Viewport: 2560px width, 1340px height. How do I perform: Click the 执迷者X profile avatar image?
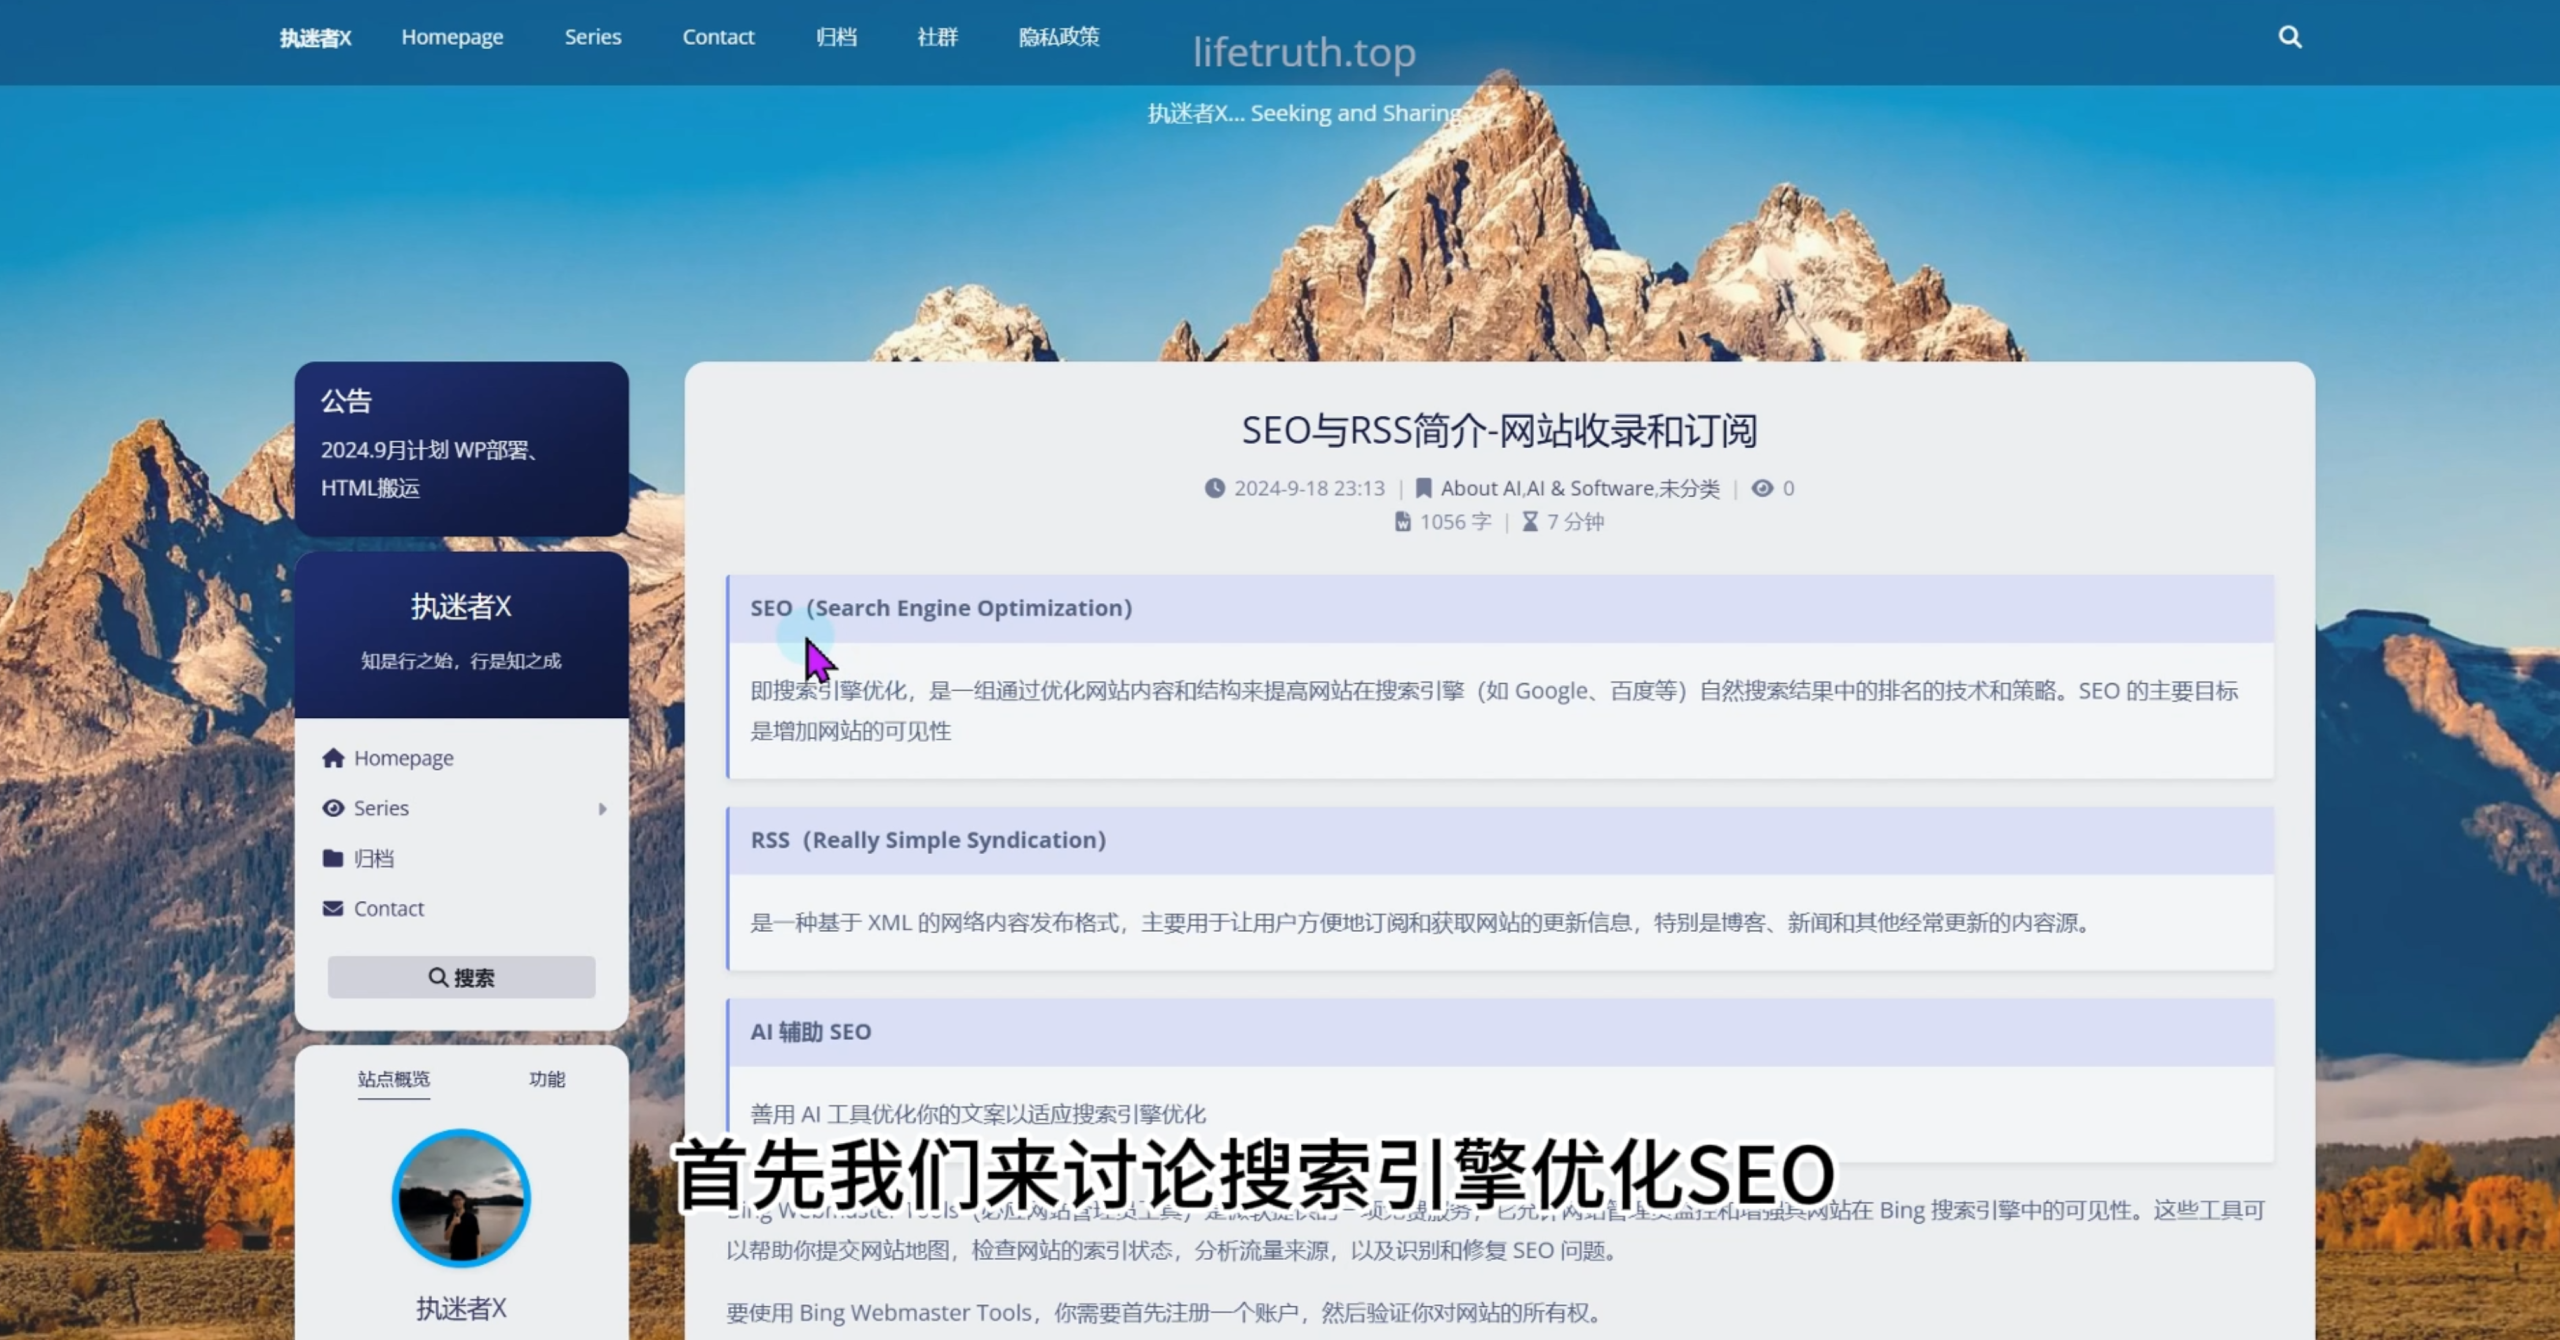pyautogui.click(x=461, y=1198)
